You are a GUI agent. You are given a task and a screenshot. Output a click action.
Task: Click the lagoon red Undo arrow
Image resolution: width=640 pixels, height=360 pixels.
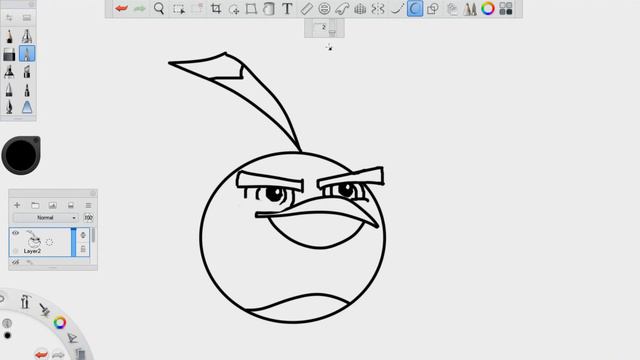coord(41,355)
